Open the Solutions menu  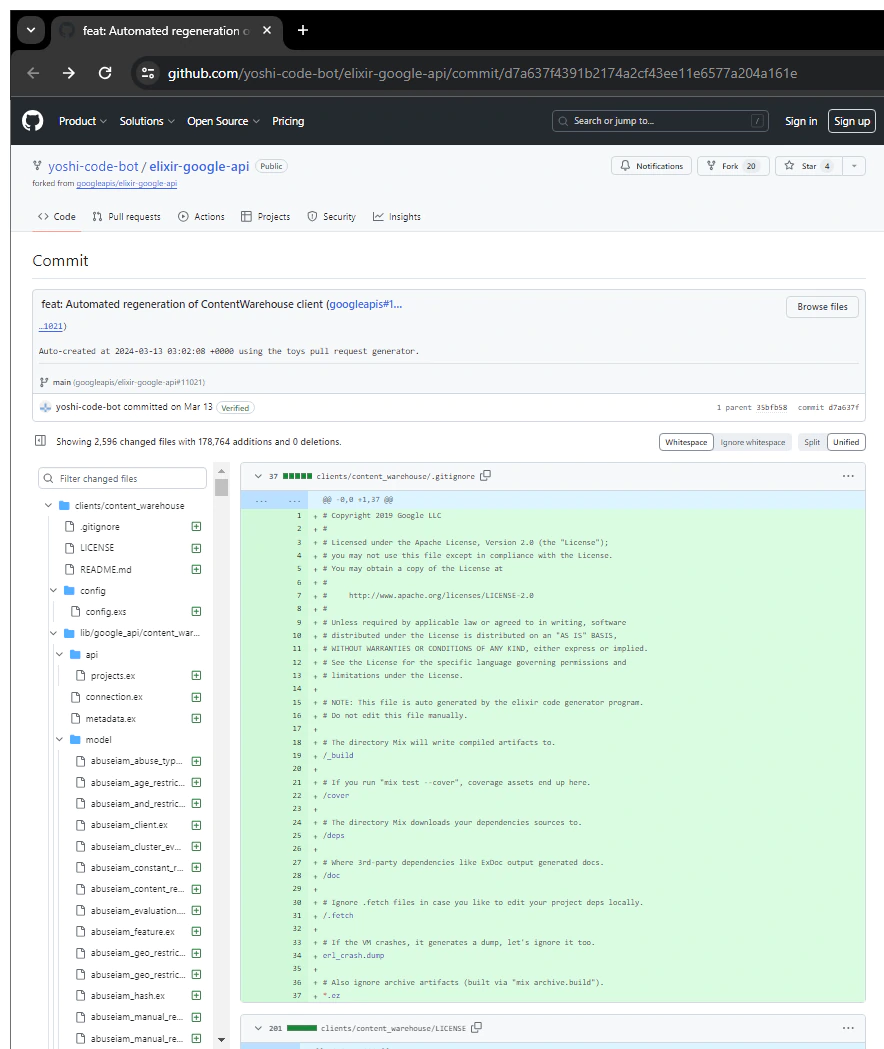147,121
